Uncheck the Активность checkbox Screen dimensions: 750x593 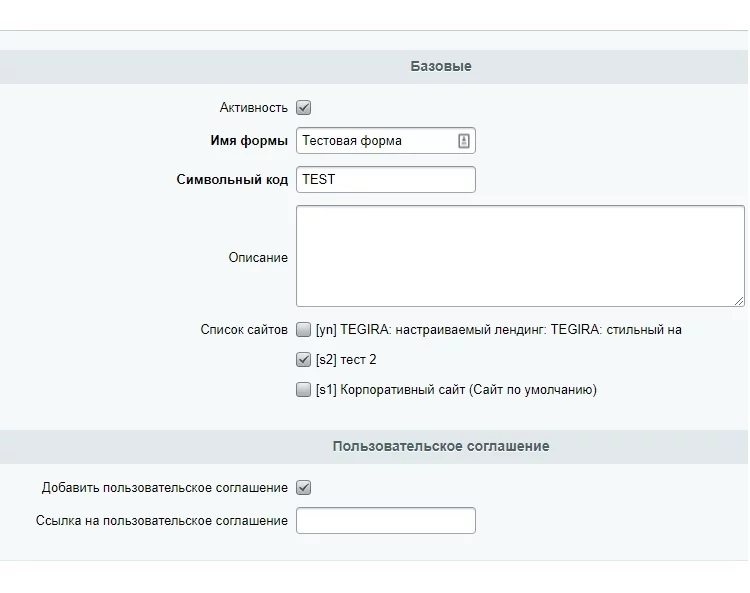(304, 108)
